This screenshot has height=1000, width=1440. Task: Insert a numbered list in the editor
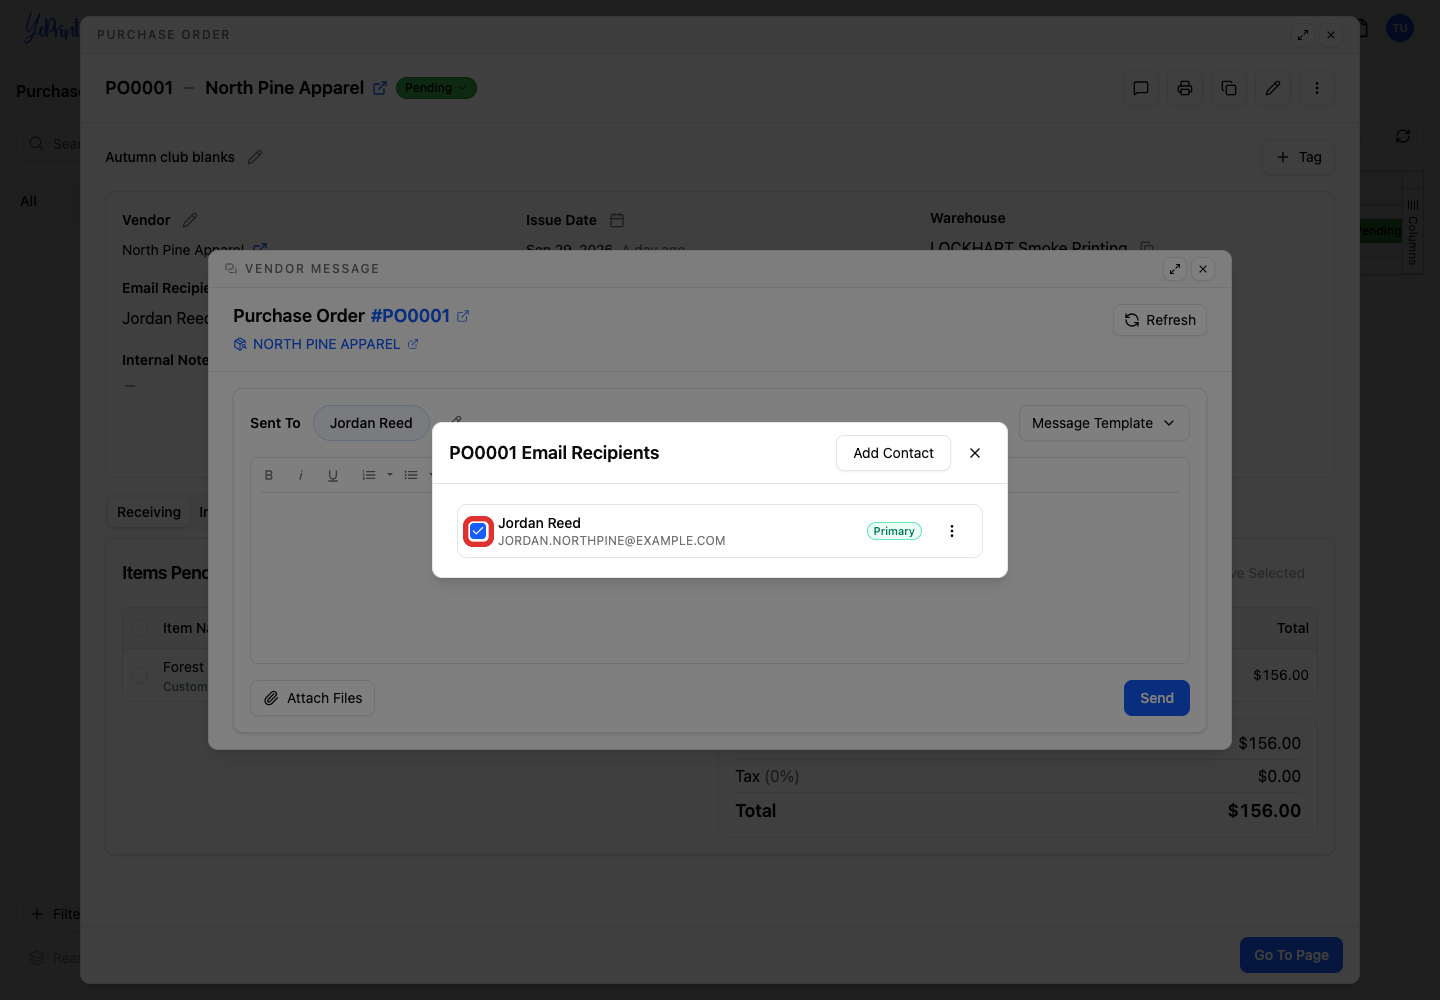click(369, 475)
